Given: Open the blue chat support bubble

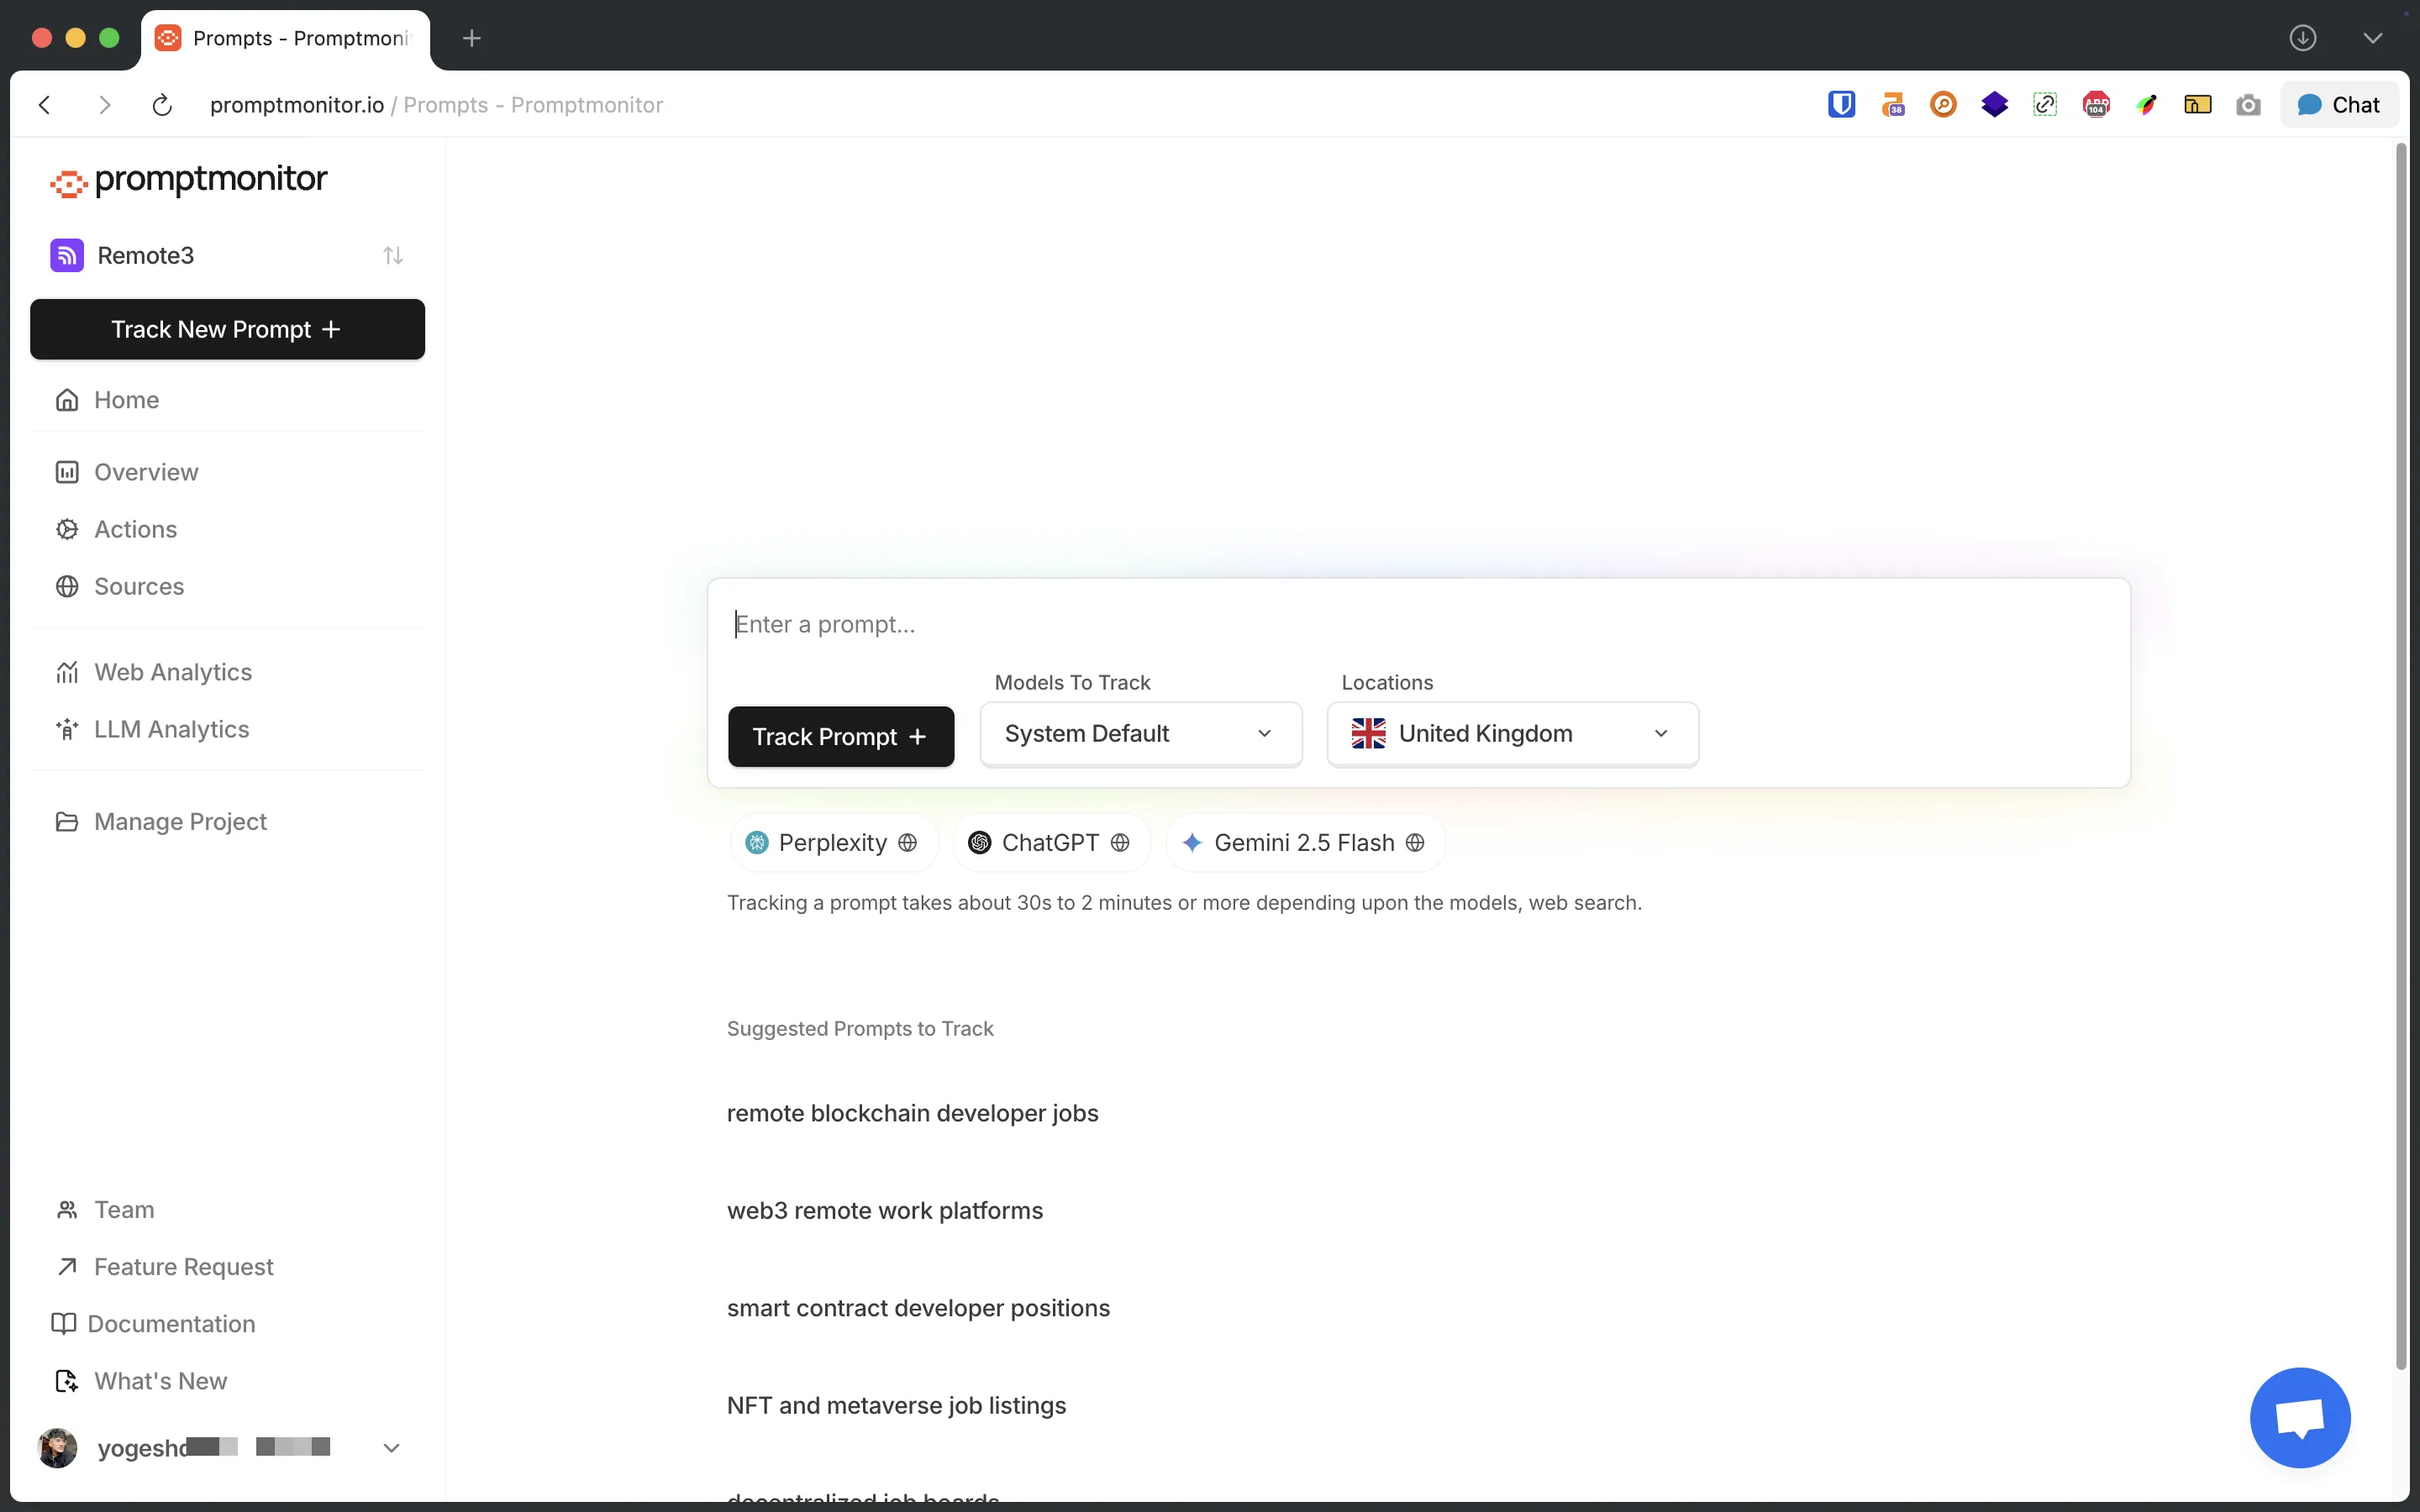Looking at the screenshot, I should pyautogui.click(x=2299, y=1417).
